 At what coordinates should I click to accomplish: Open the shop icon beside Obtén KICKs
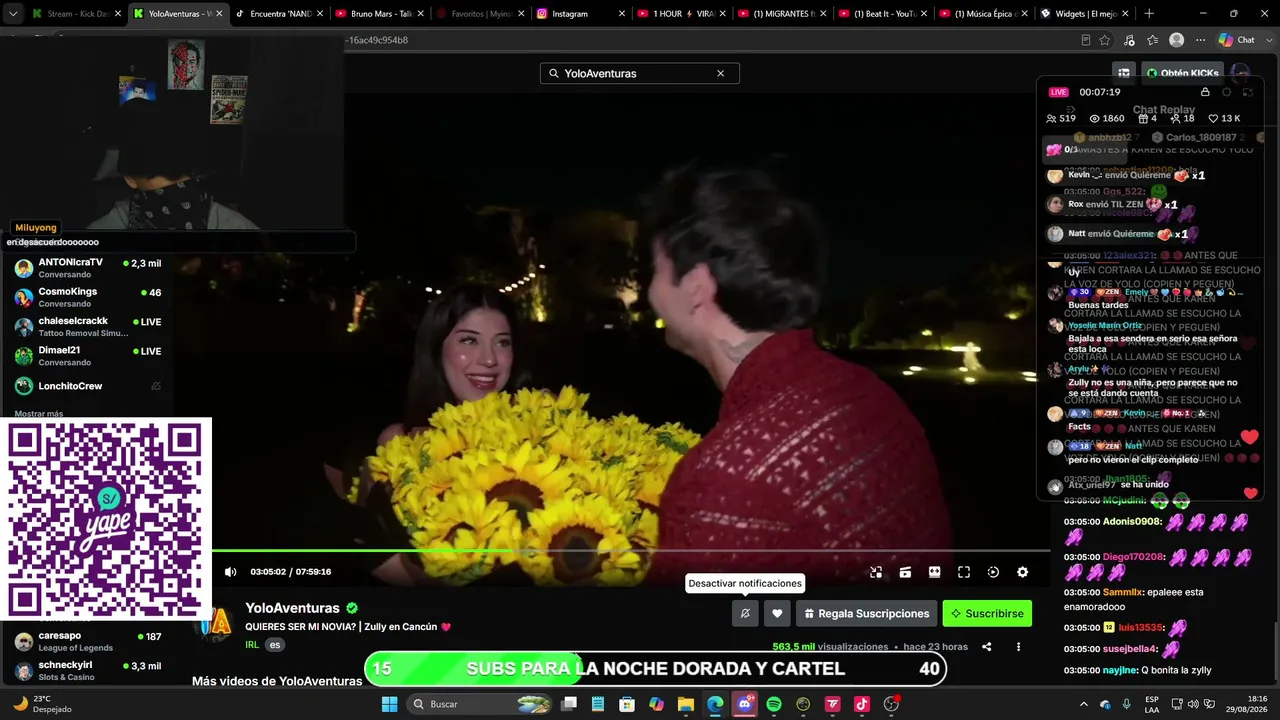[x=1124, y=73]
